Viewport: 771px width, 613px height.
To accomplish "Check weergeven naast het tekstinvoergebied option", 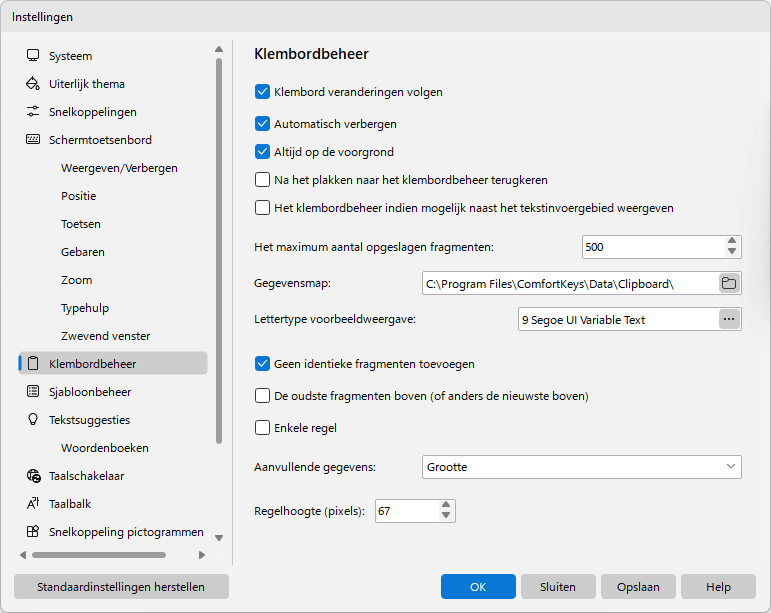I will [262, 208].
